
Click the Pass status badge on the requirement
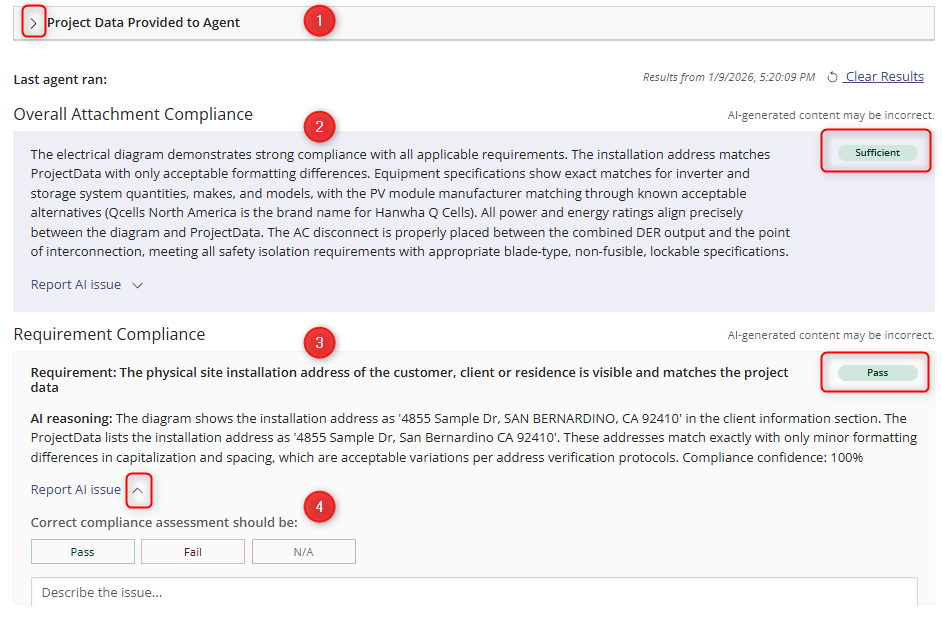point(875,371)
